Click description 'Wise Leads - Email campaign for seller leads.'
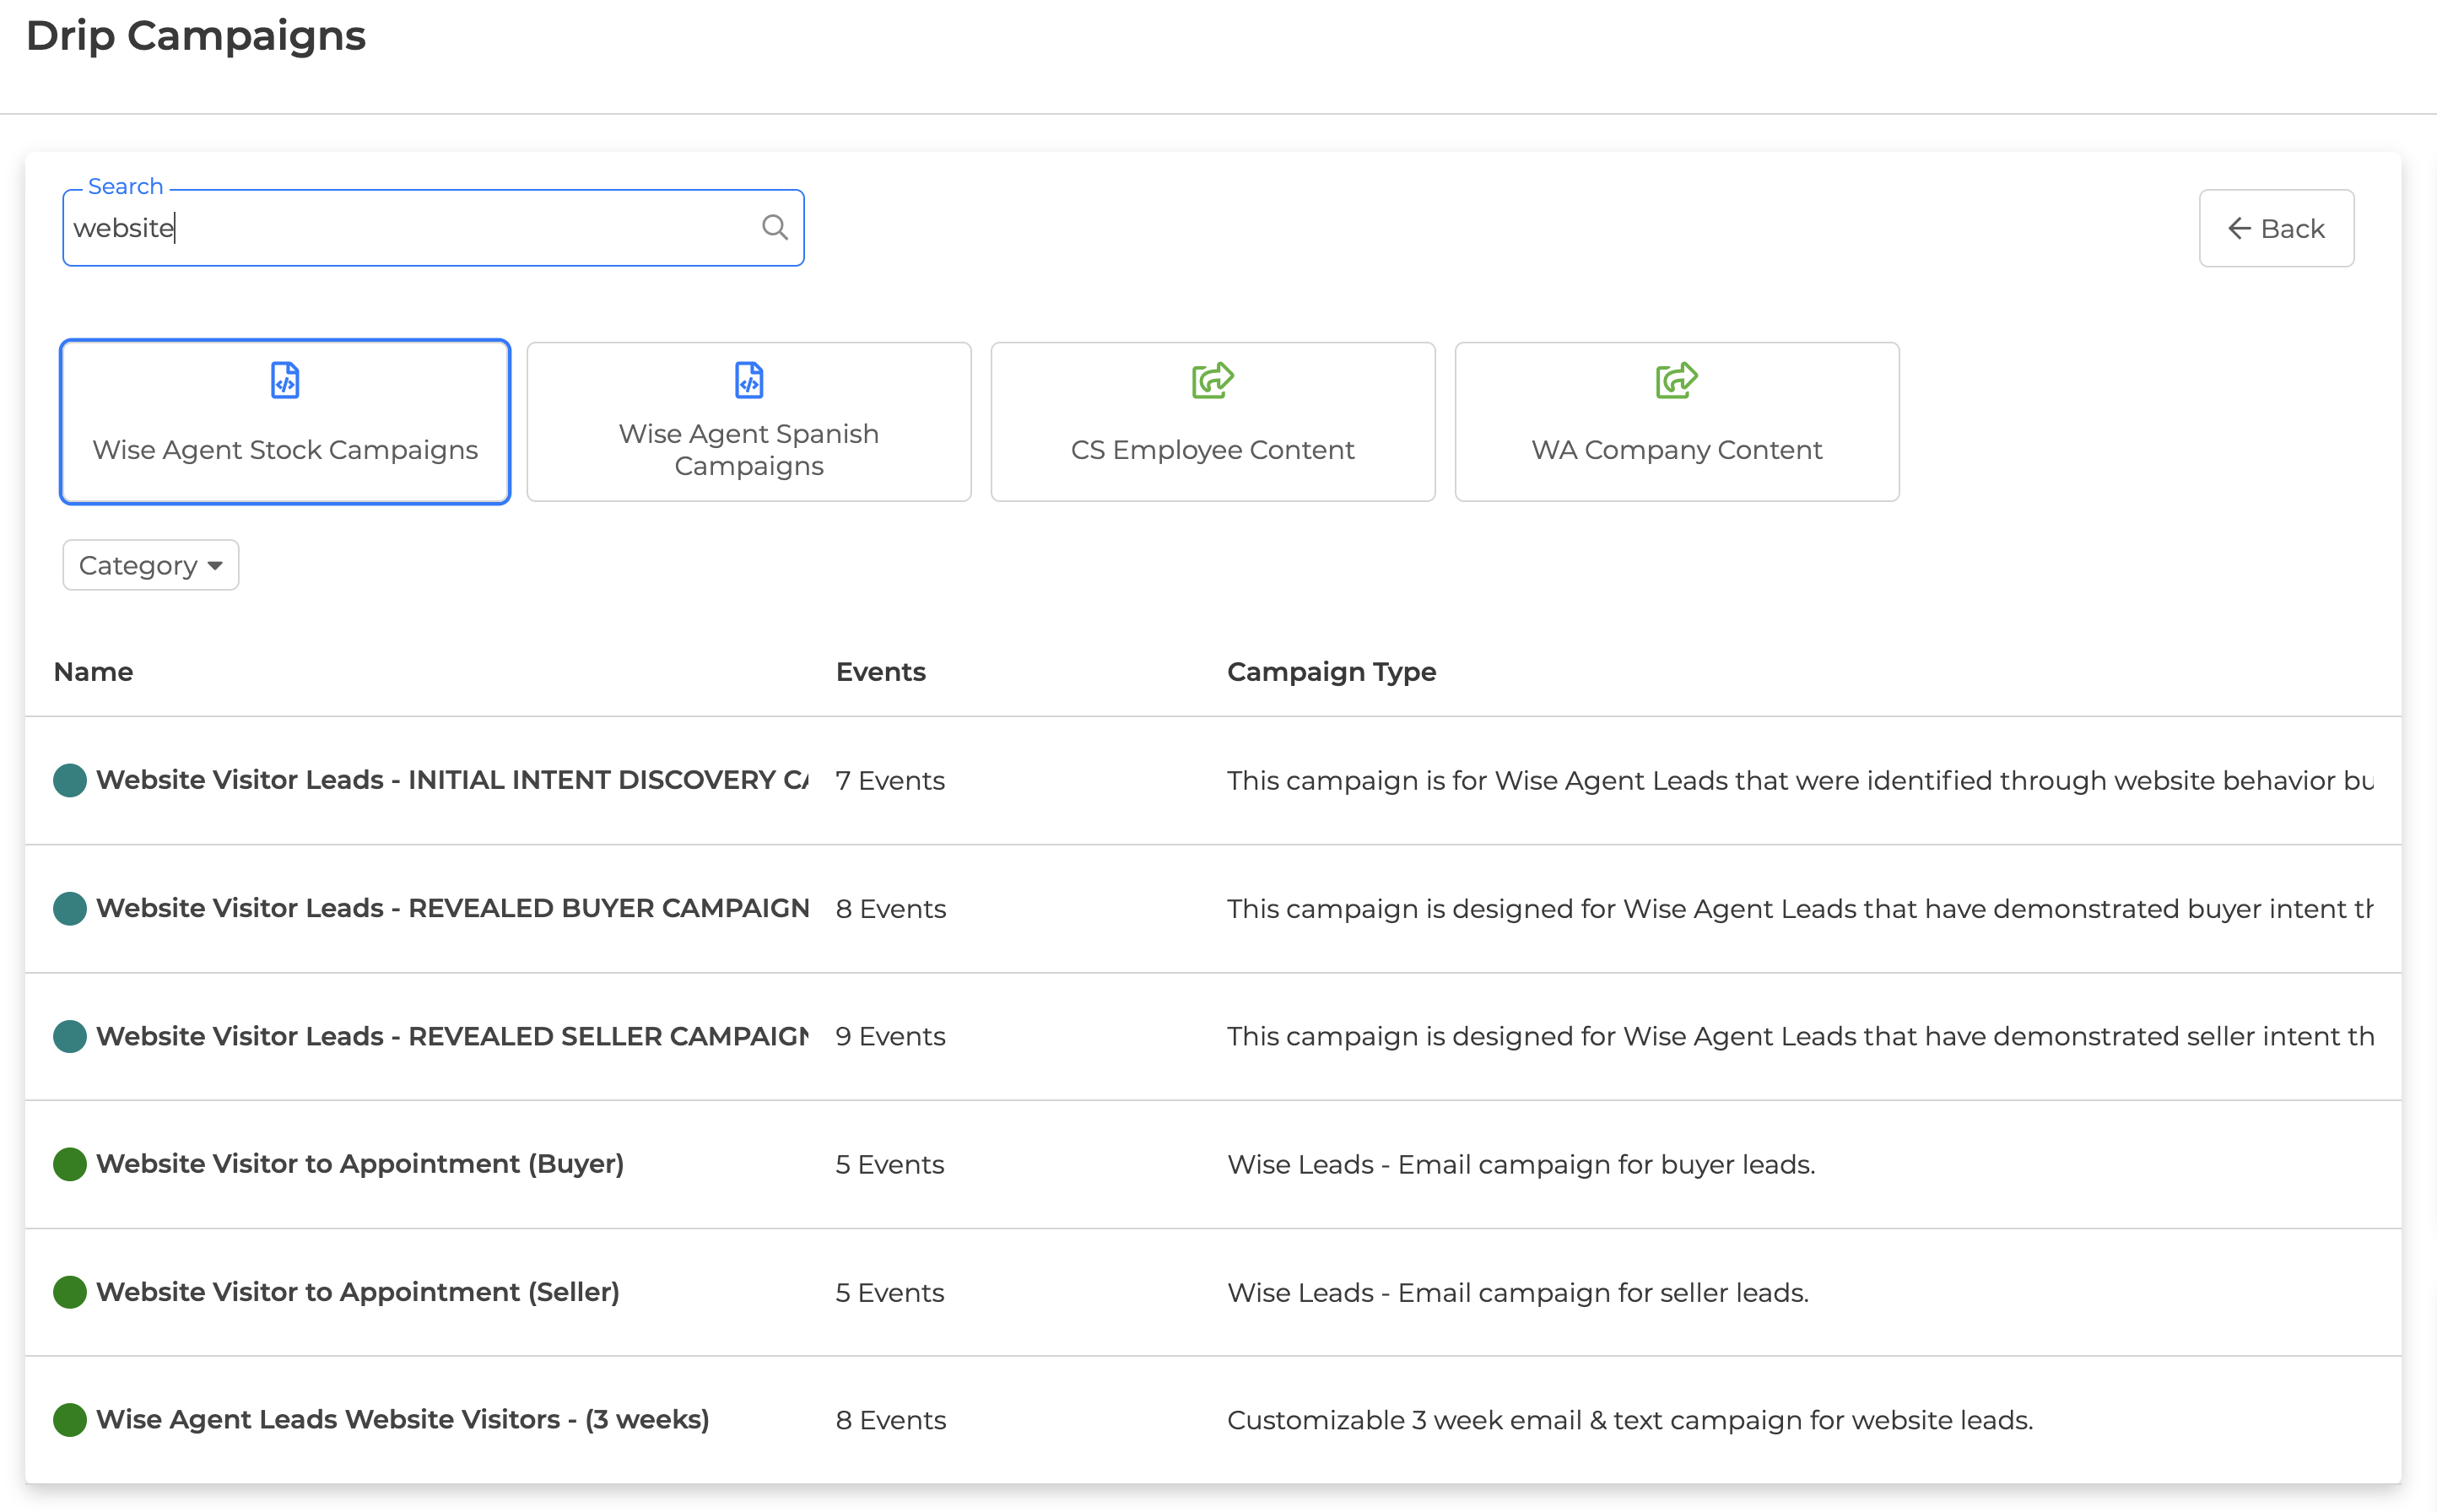Screen dimensions: 2437x1512 pos(1518,1292)
